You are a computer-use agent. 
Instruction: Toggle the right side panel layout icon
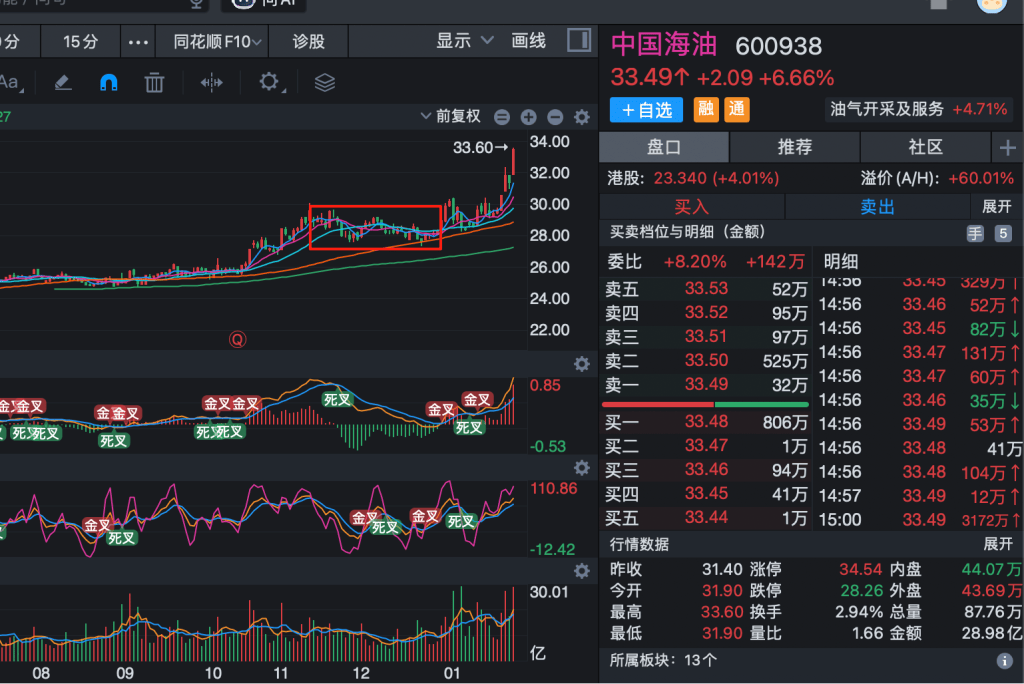coord(578,40)
